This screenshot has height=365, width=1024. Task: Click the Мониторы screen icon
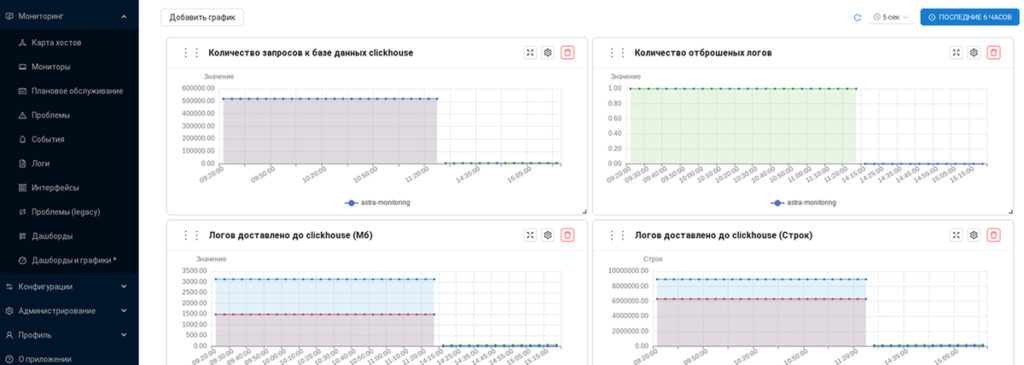pos(22,67)
